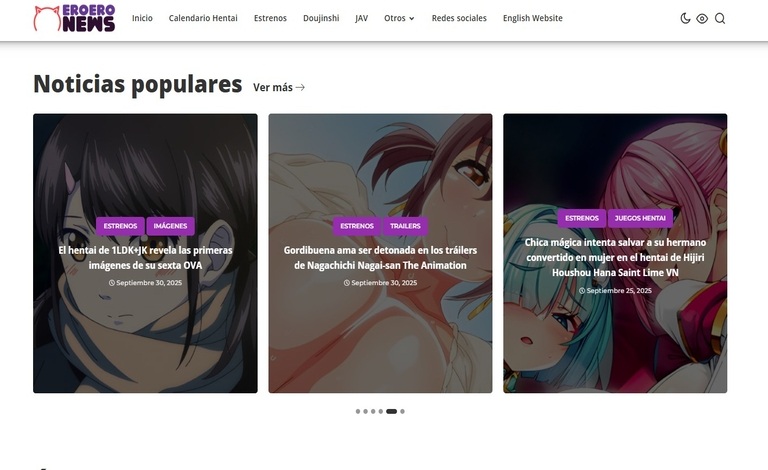Click the Ver más link

click(279, 87)
